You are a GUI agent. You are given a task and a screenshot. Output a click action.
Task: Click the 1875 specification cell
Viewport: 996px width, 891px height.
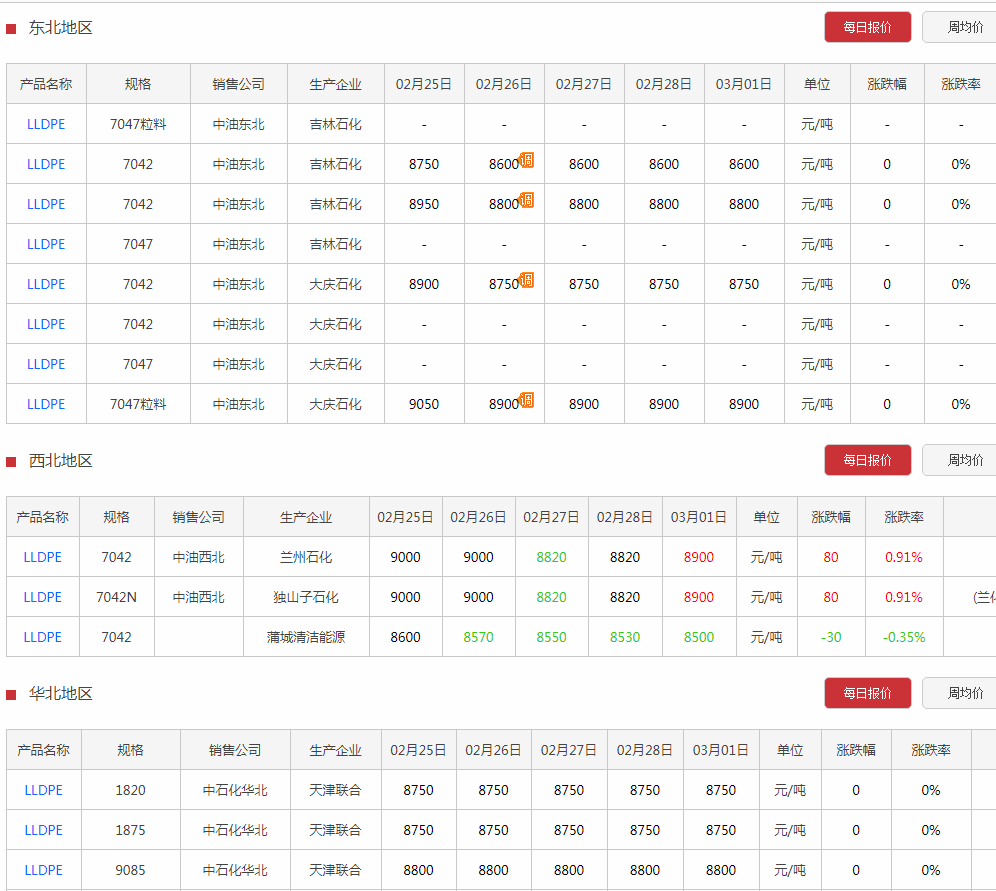click(130, 831)
